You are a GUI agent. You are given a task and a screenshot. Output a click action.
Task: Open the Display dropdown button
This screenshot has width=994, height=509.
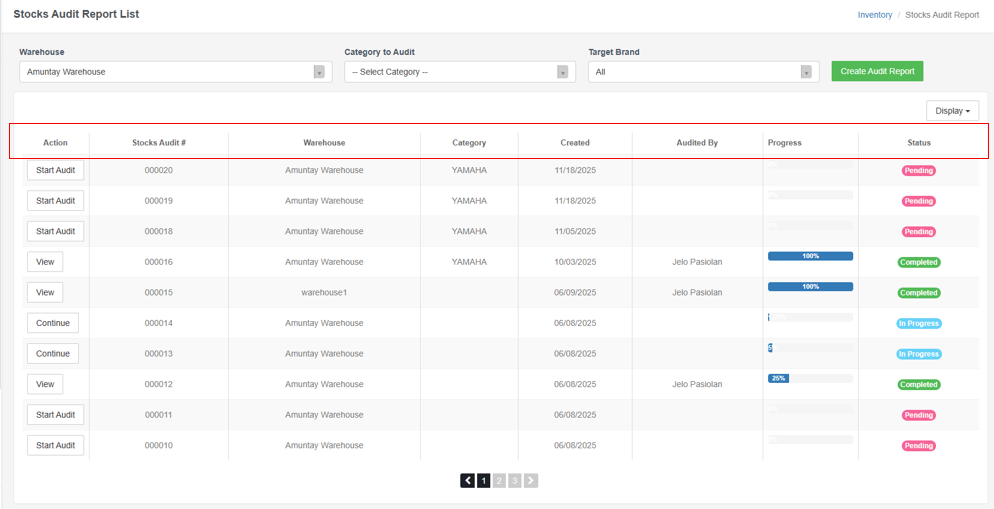point(952,111)
